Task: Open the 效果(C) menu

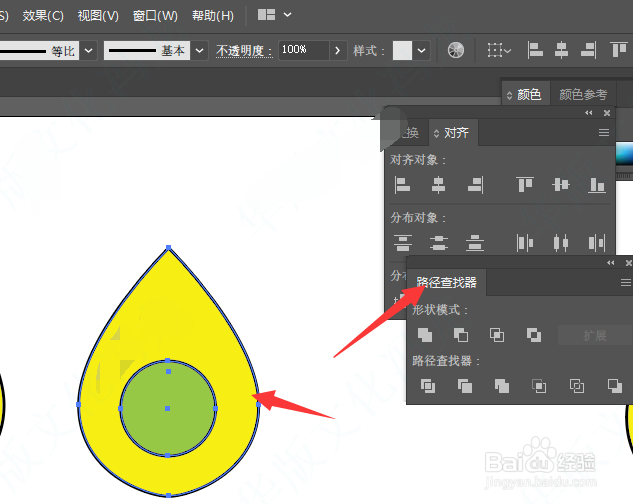Action: (43, 16)
